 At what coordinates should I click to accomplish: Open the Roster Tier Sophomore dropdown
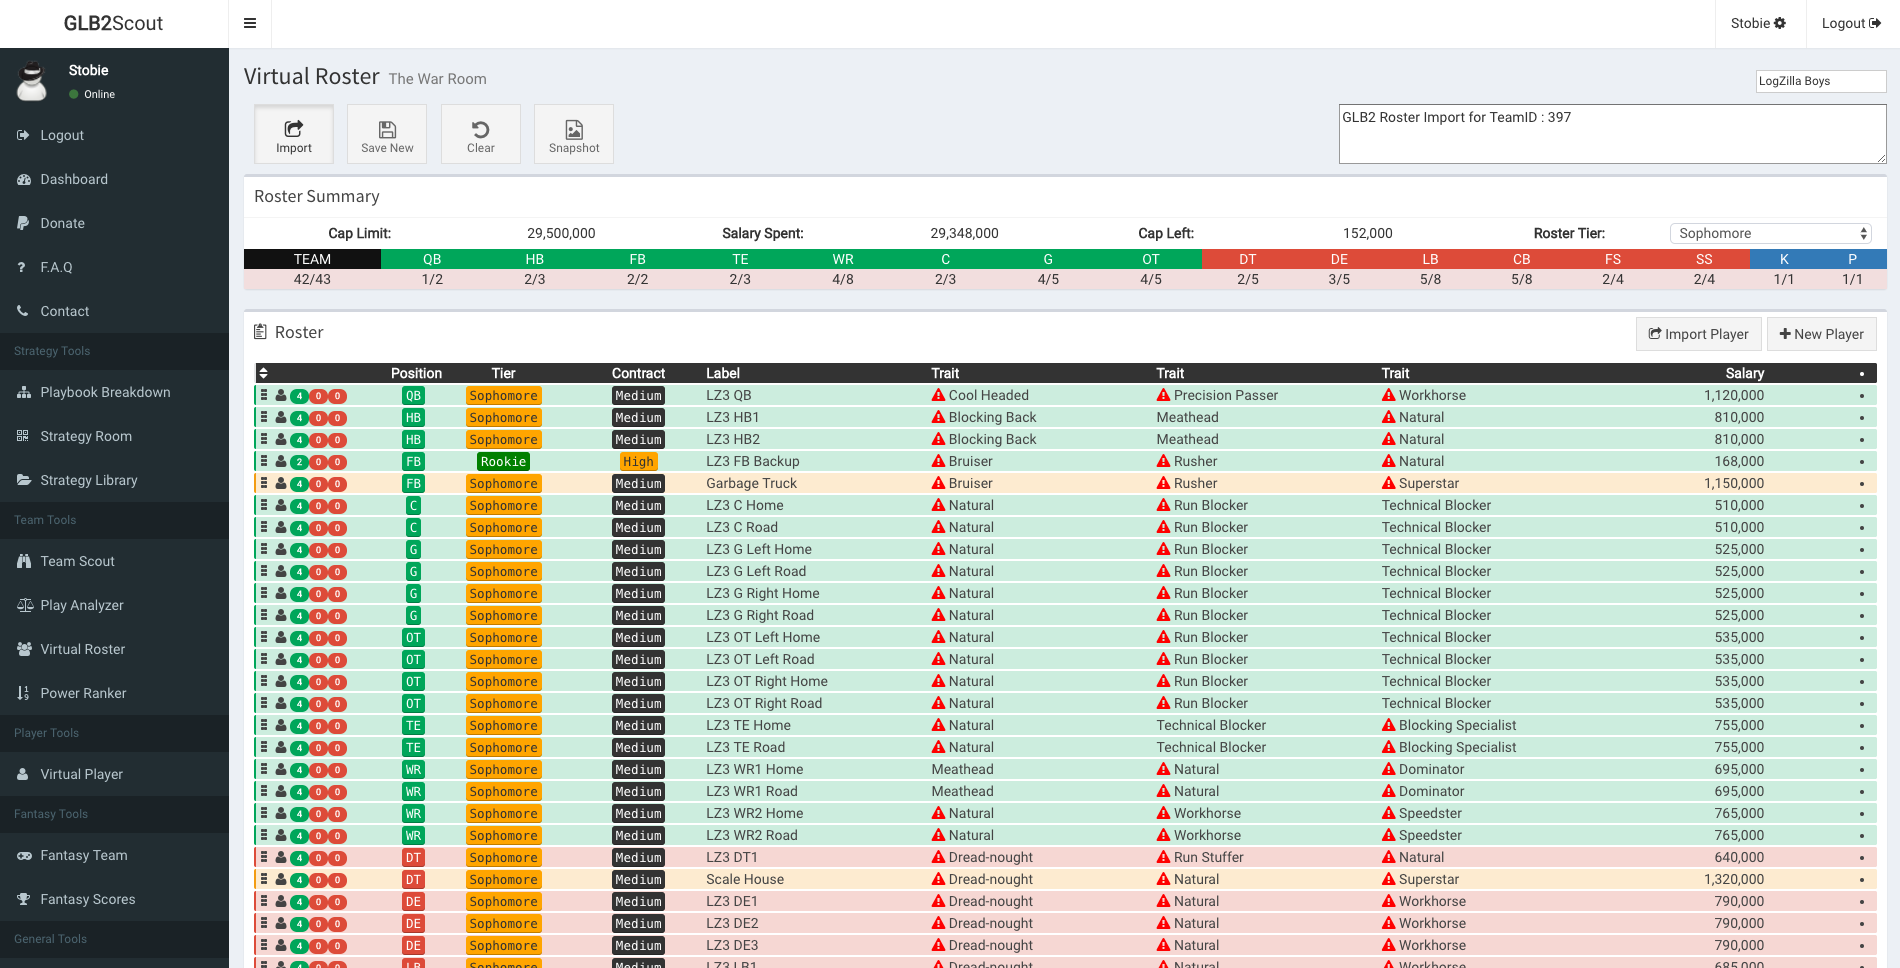[1770, 233]
